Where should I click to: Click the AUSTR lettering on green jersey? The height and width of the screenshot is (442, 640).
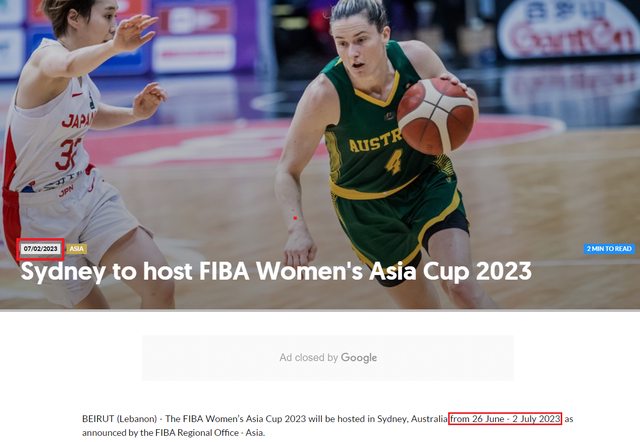click(x=376, y=141)
